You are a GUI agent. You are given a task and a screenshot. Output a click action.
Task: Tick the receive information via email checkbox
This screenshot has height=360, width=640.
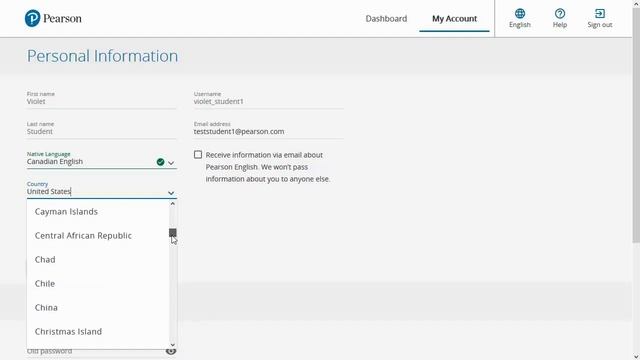[198, 155]
